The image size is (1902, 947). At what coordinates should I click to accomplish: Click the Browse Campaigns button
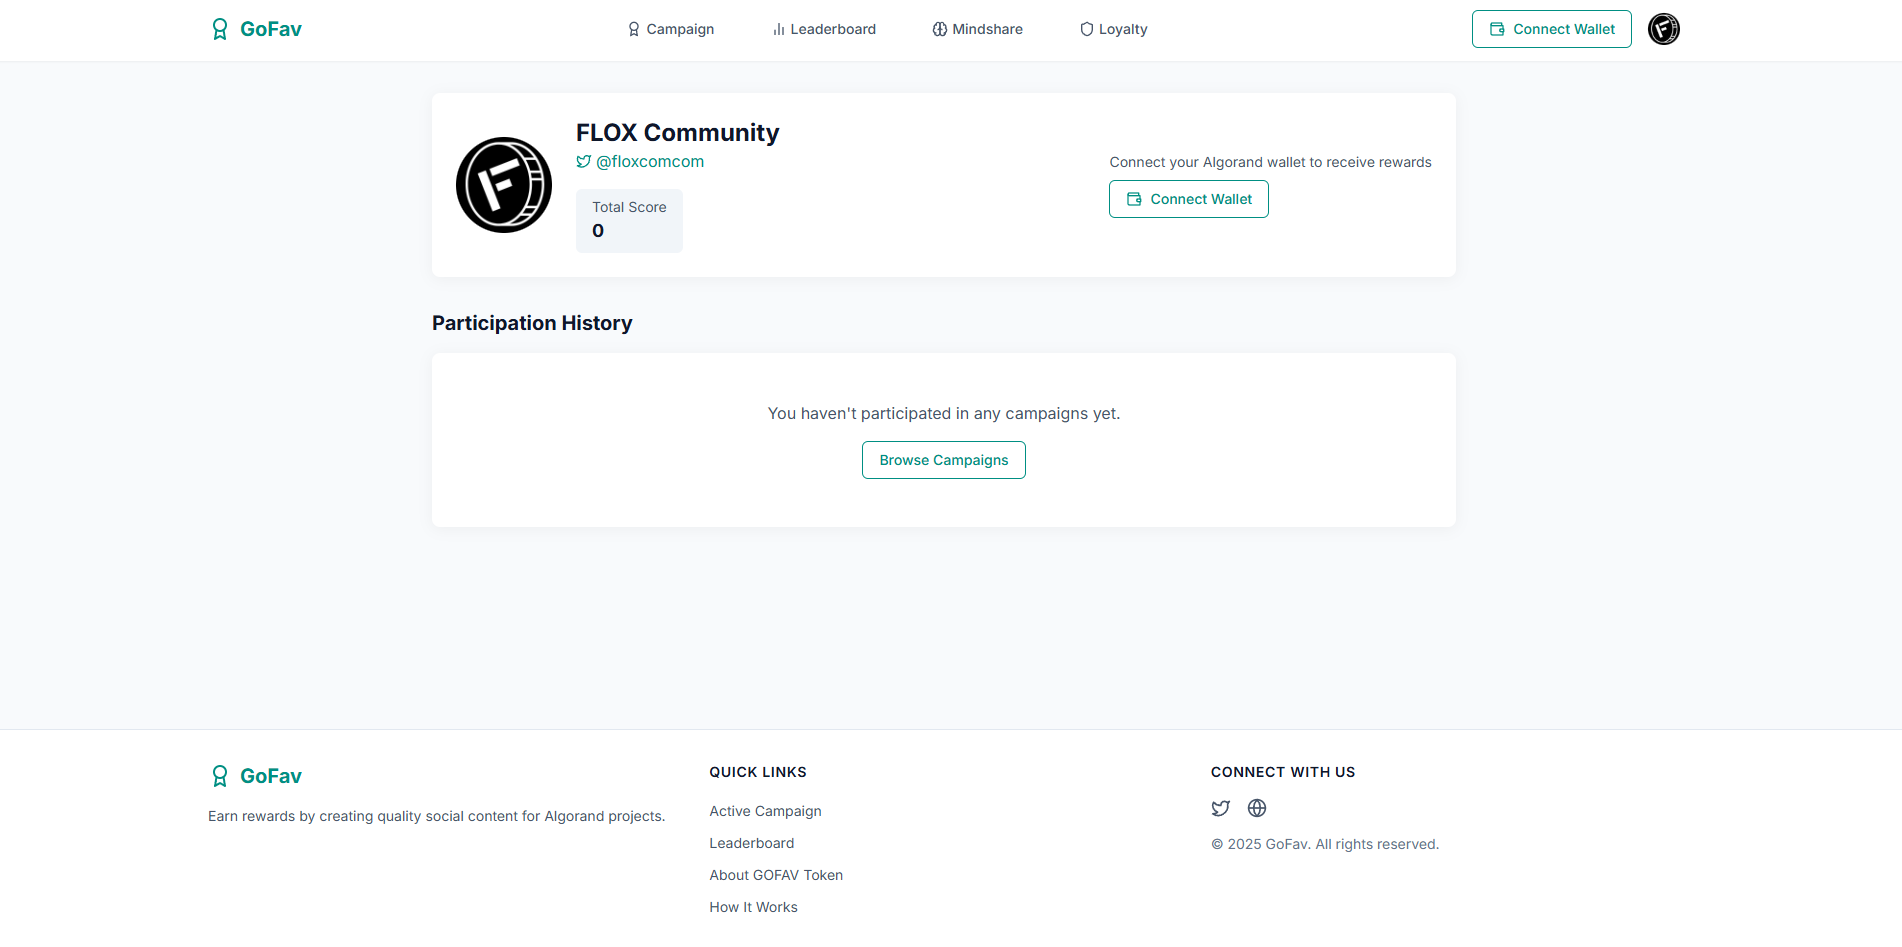tap(943, 460)
